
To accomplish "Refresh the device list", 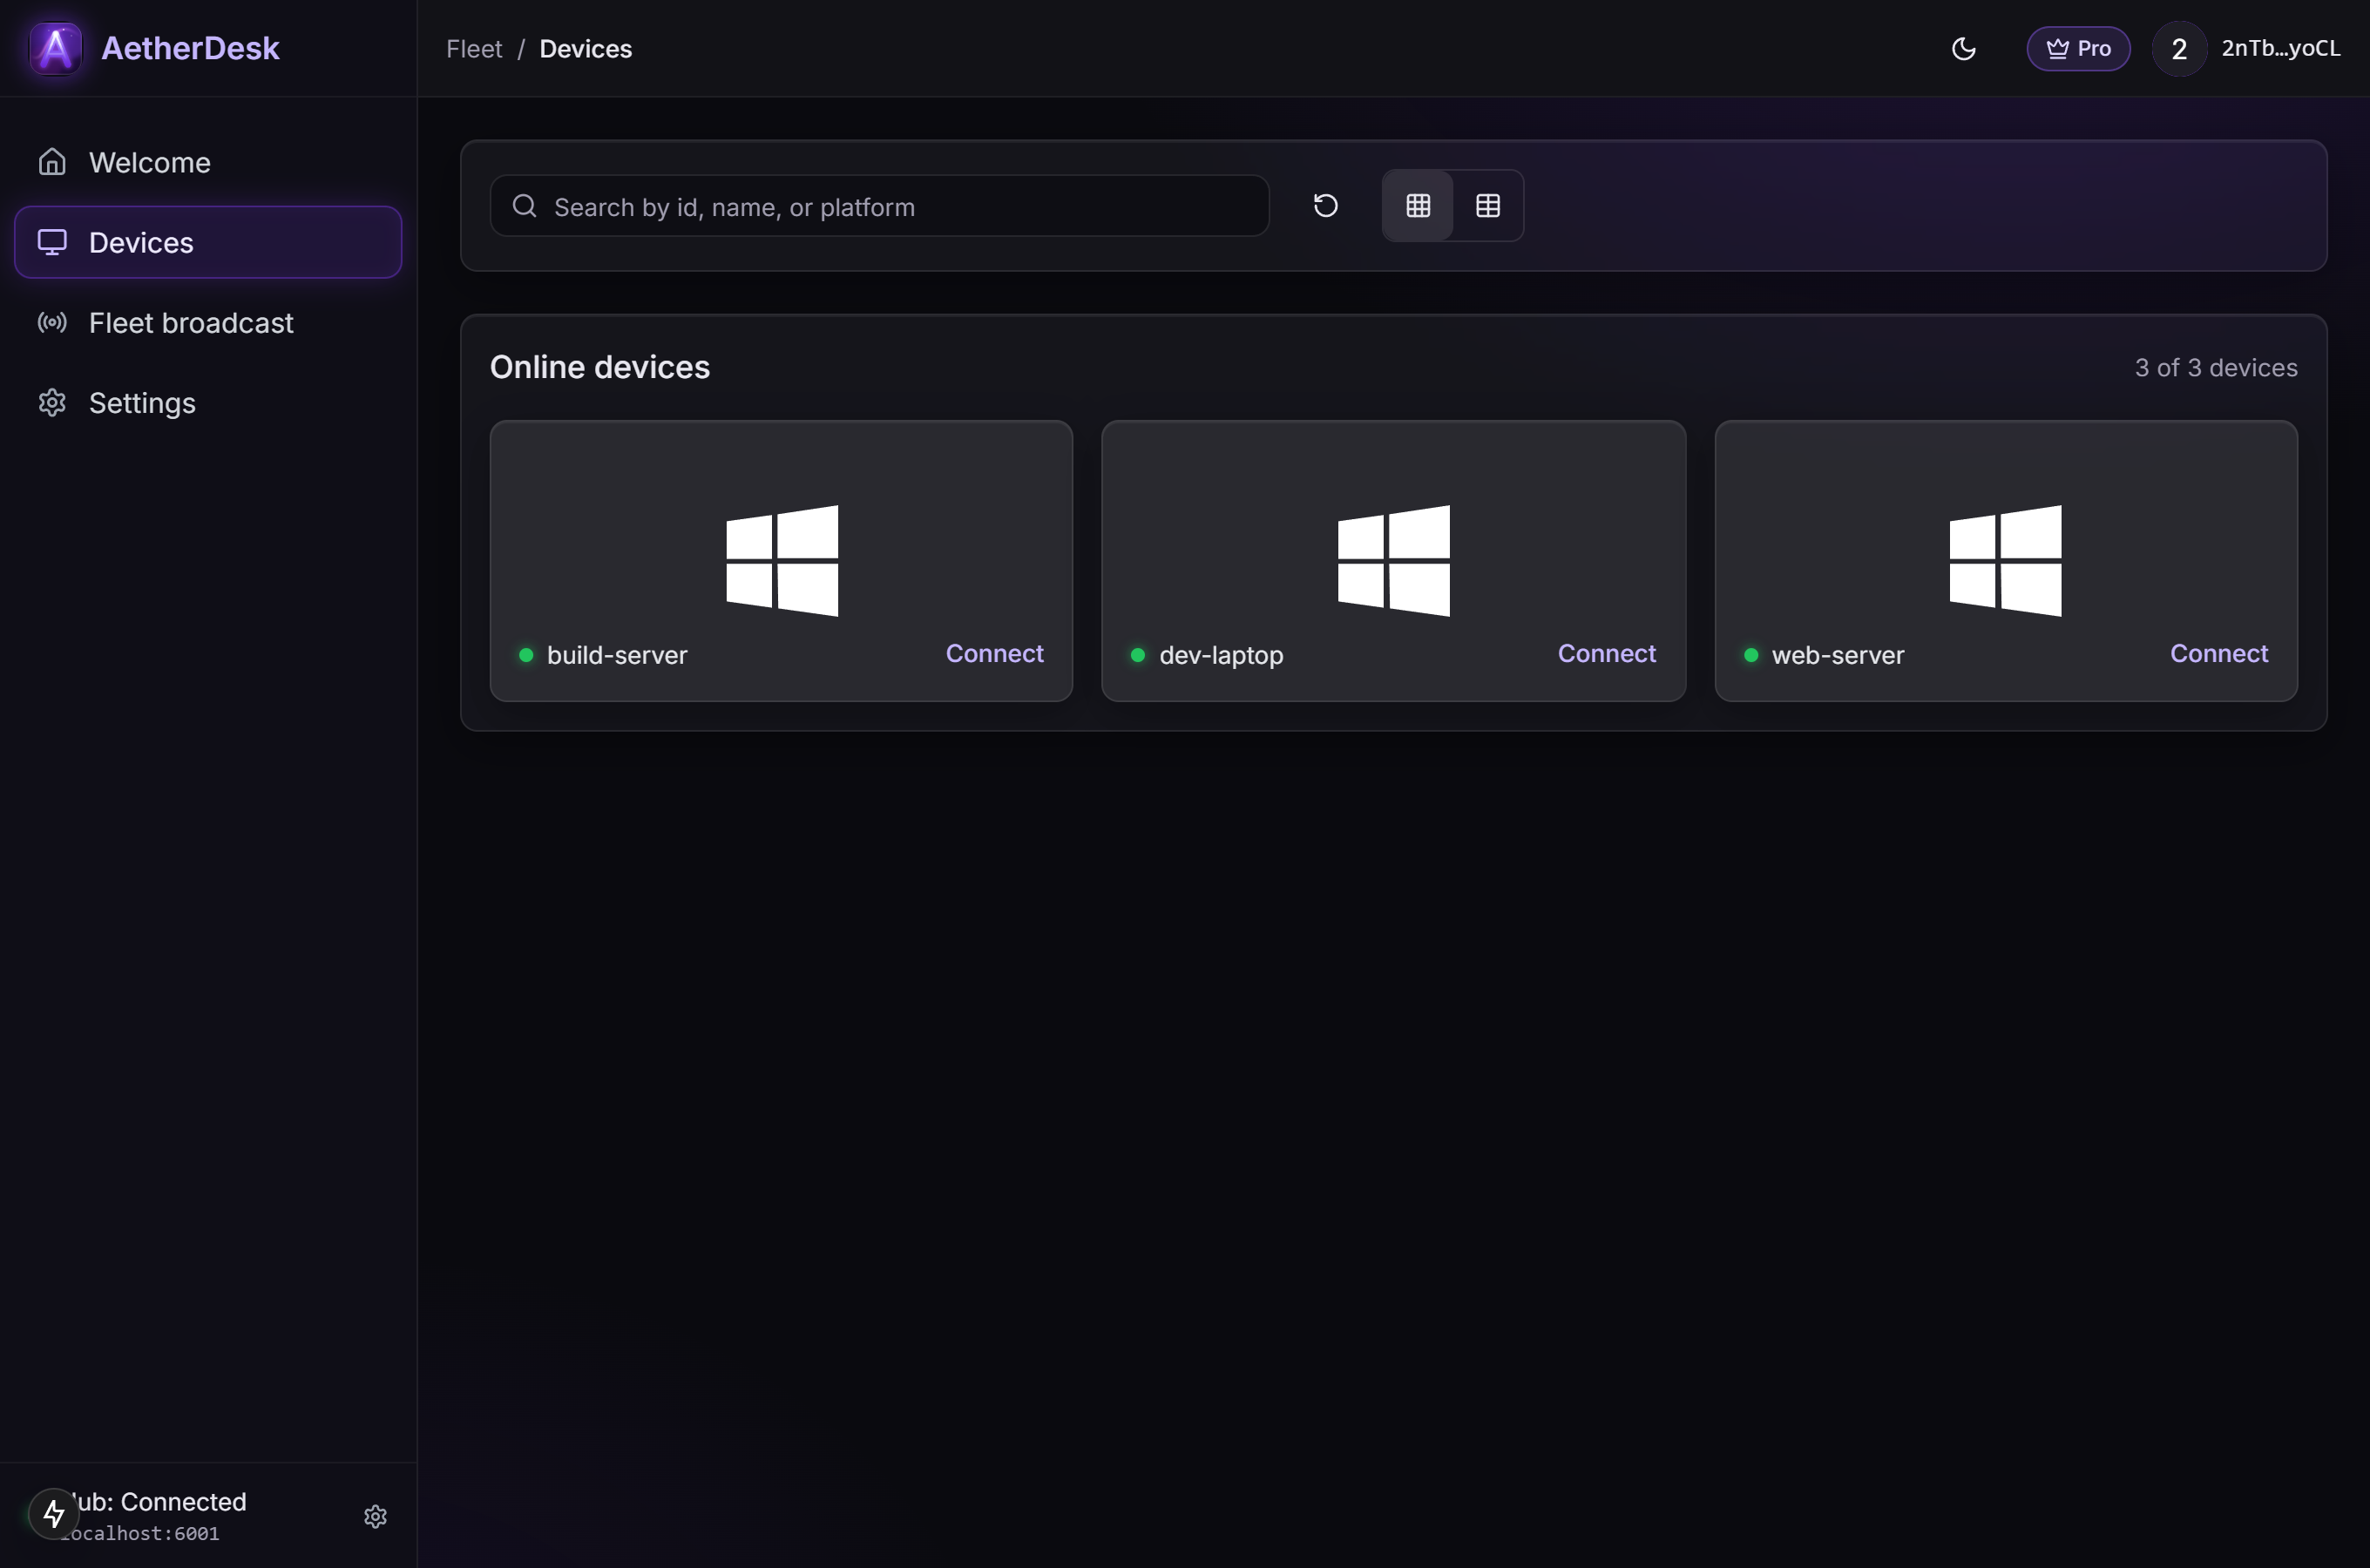I will click(1326, 206).
